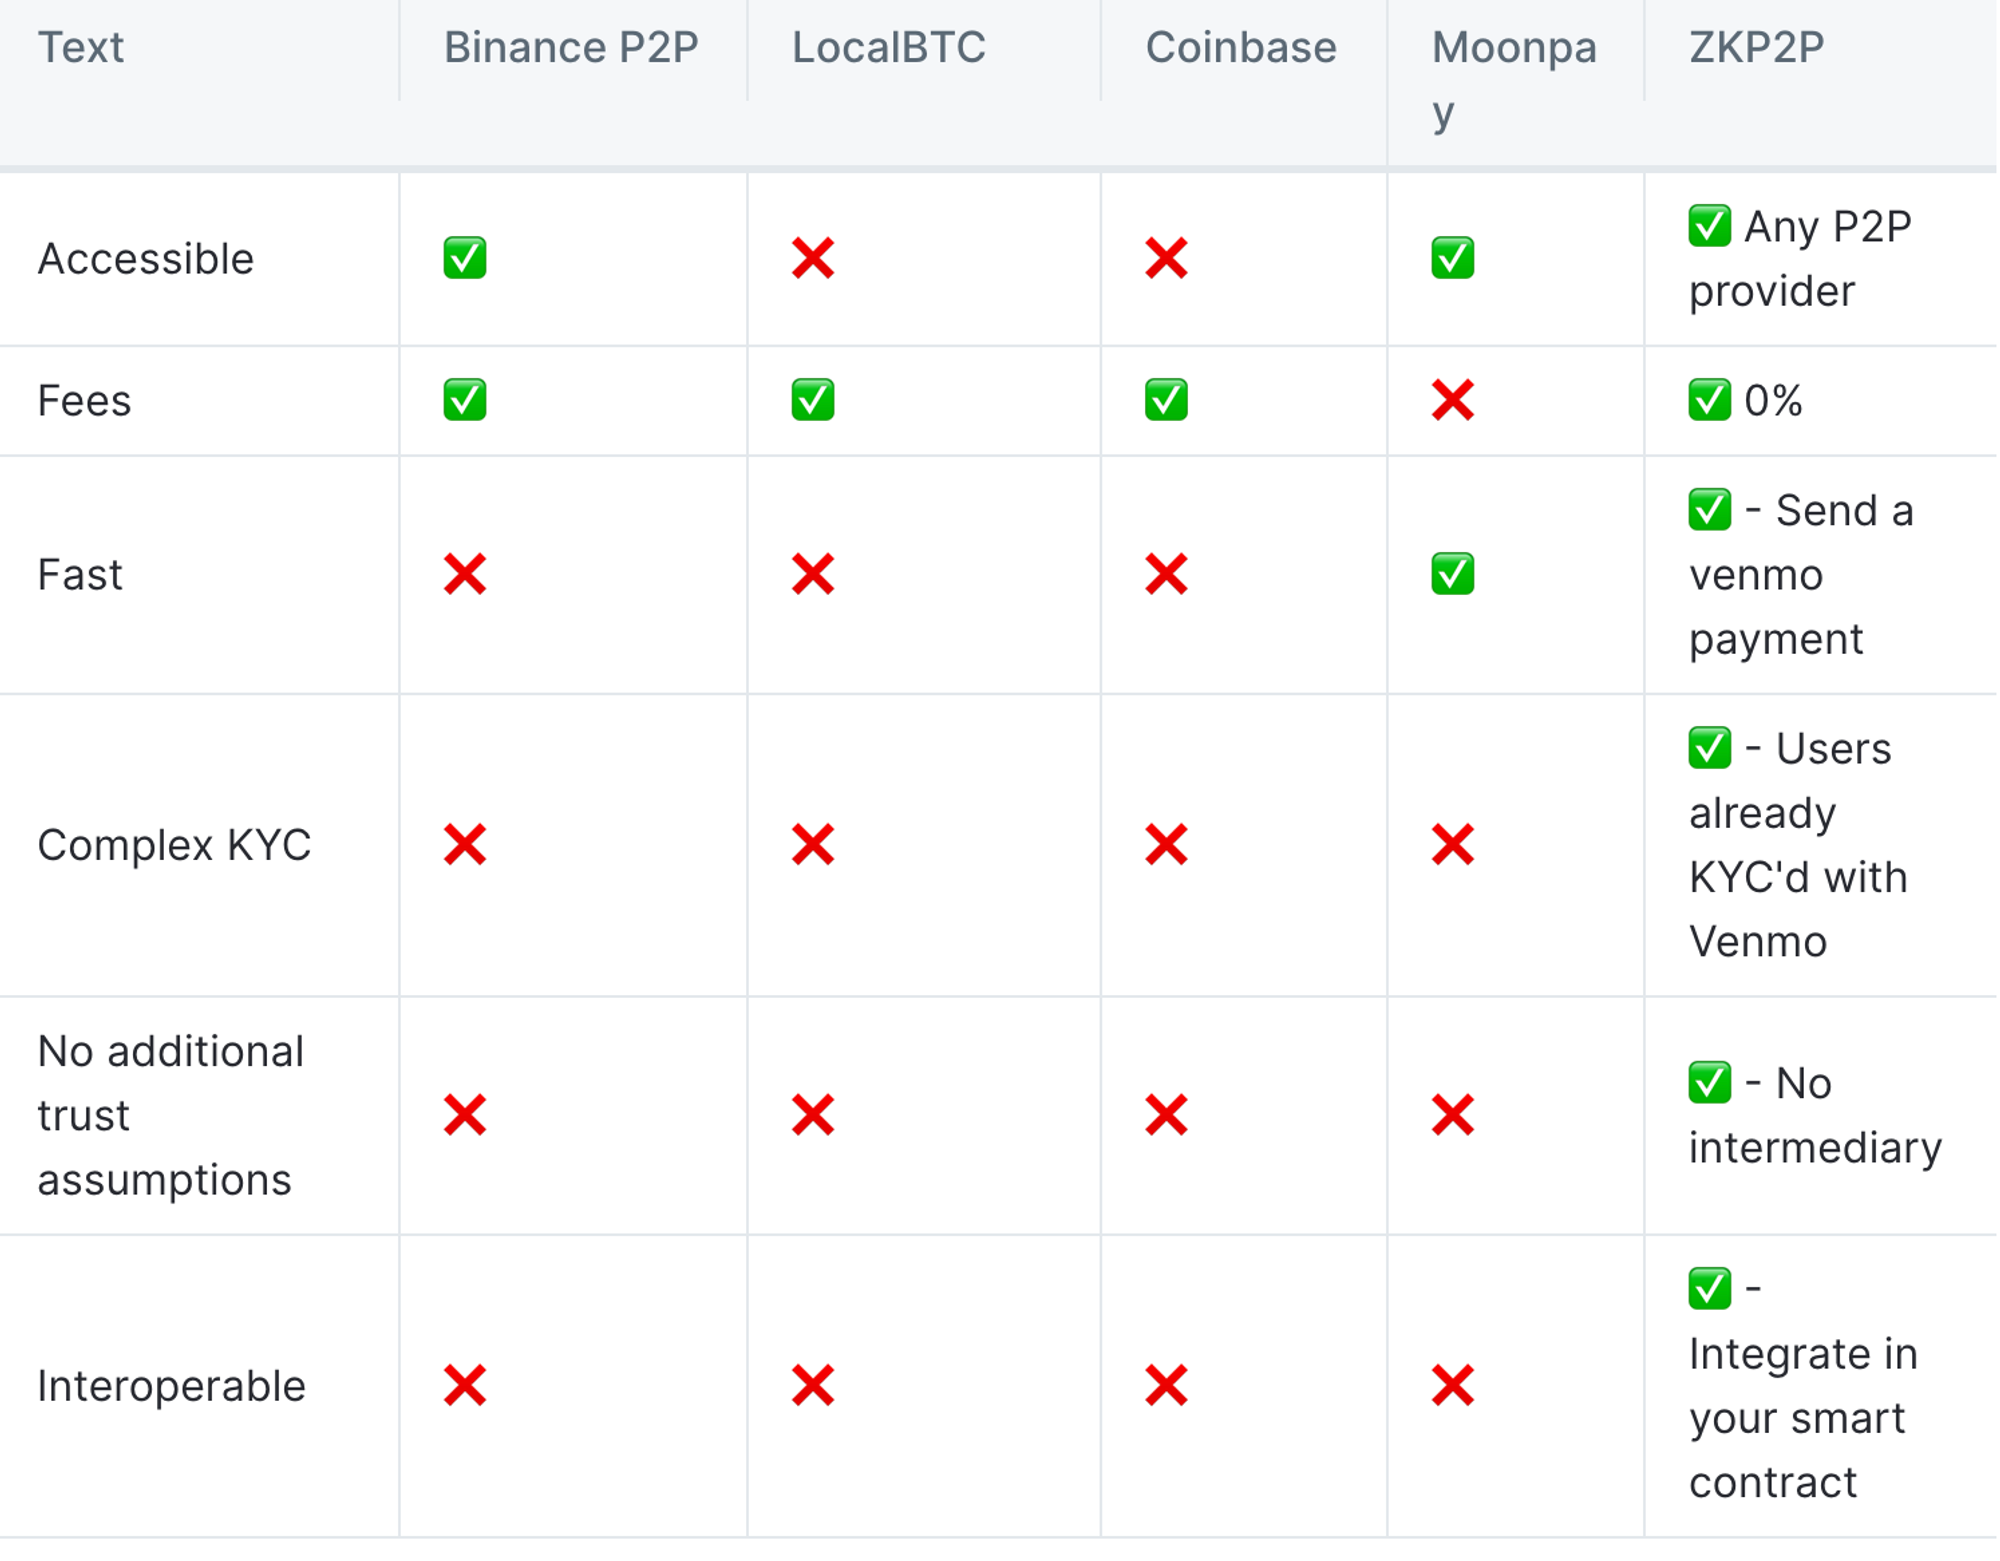Click the red X for Coinbase Interoperable
This screenshot has height=1561, width=2000.
point(1166,1385)
